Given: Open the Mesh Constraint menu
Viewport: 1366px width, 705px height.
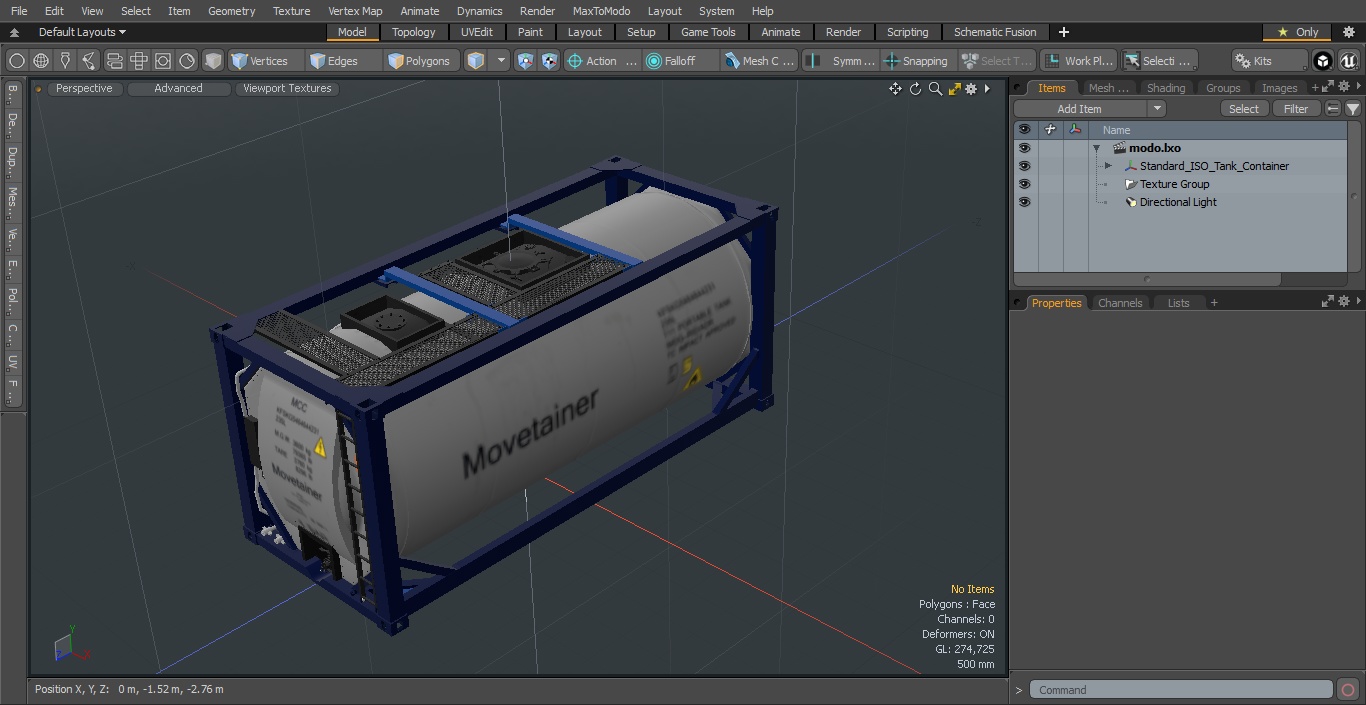Looking at the screenshot, I should (760, 61).
